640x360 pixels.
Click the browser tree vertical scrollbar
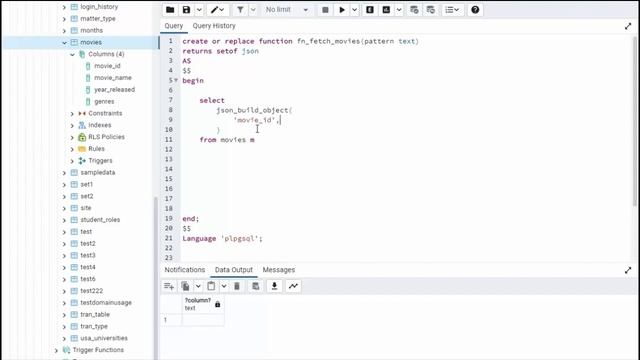156,278
